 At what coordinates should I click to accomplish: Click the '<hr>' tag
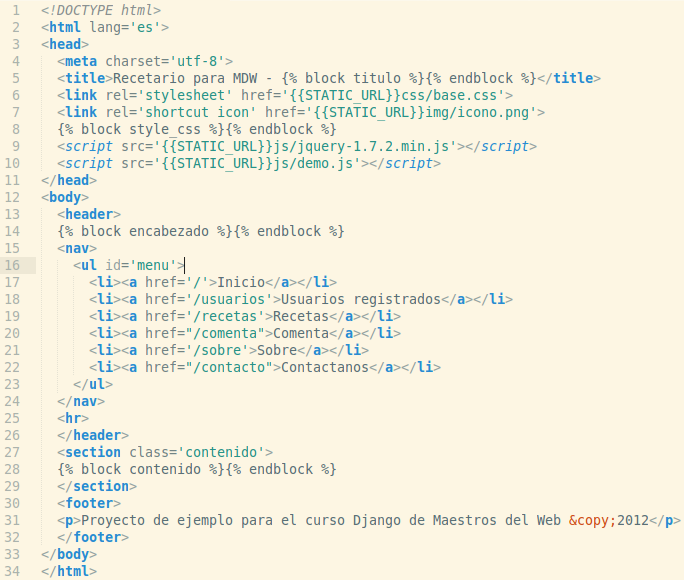point(73,418)
